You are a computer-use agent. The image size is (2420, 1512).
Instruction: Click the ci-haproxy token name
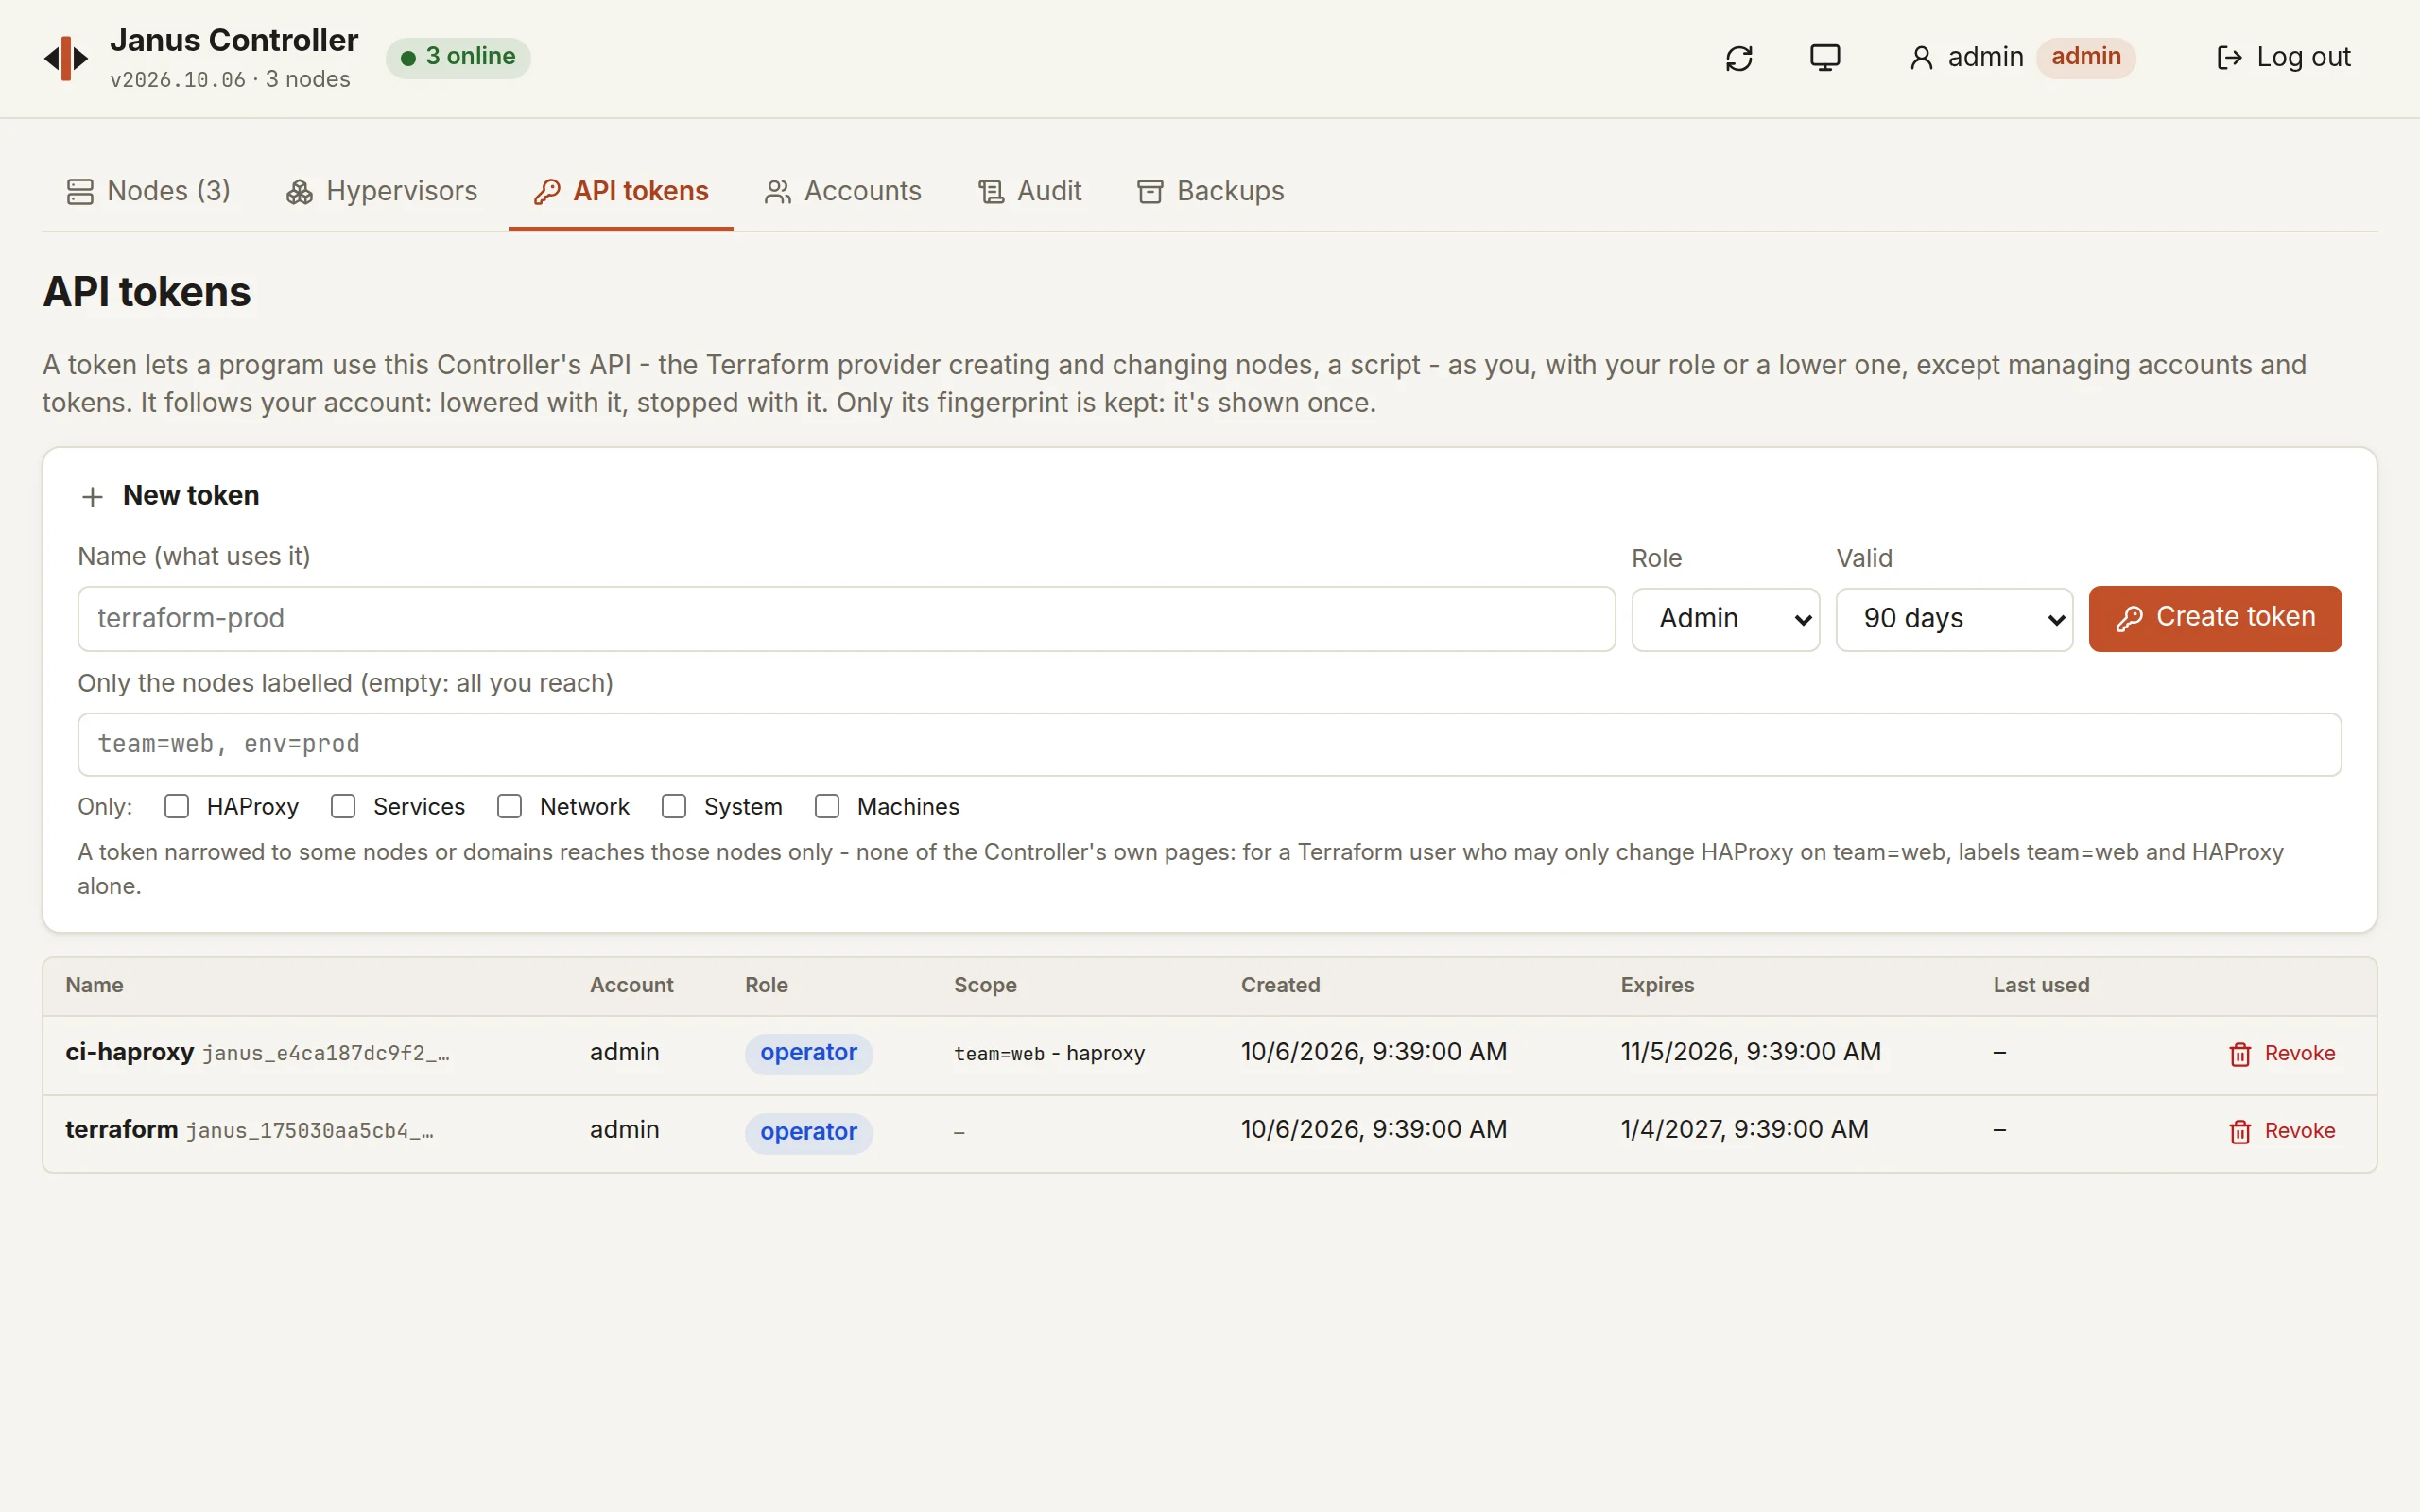pyautogui.click(x=129, y=1052)
